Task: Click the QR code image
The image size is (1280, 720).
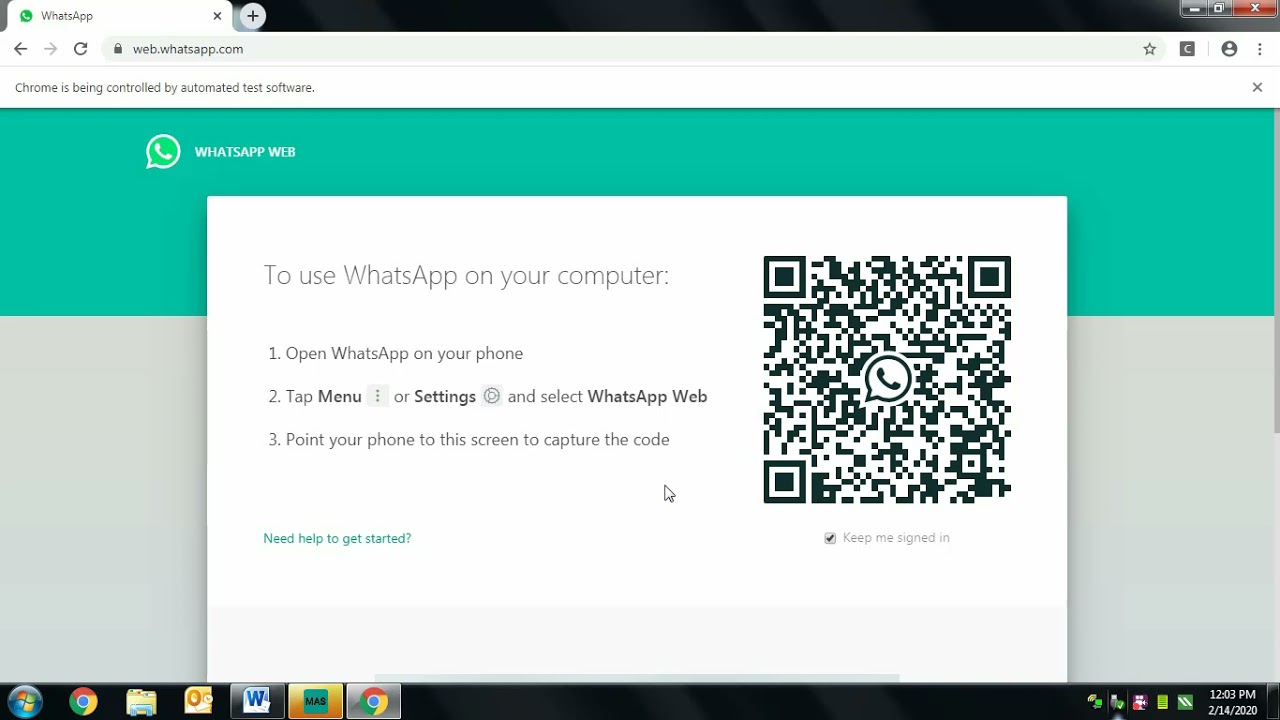Action: [887, 379]
